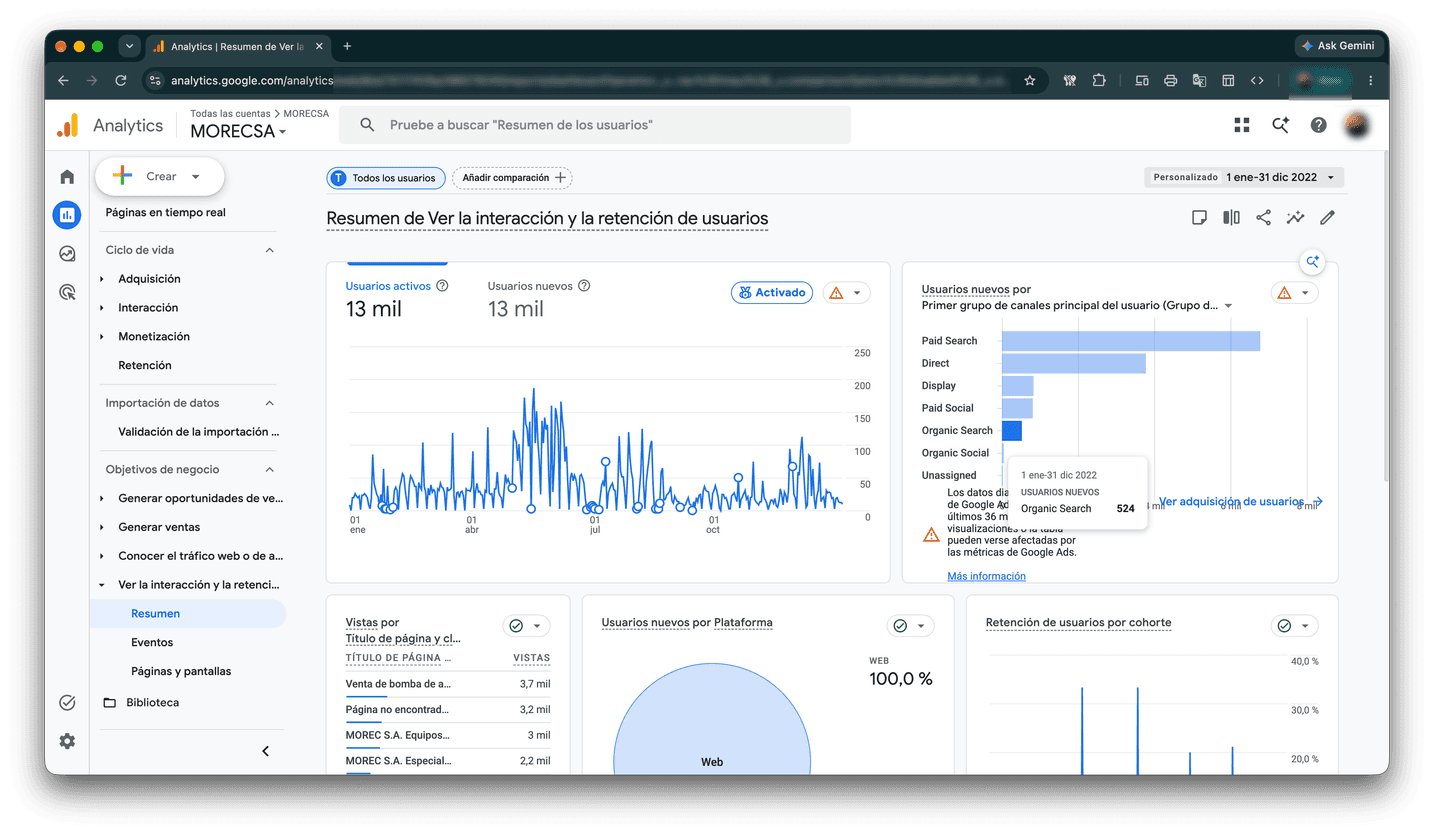Open the Google apps grid icon
This screenshot has height=834, width=1434.
(x=1242, y=125)
